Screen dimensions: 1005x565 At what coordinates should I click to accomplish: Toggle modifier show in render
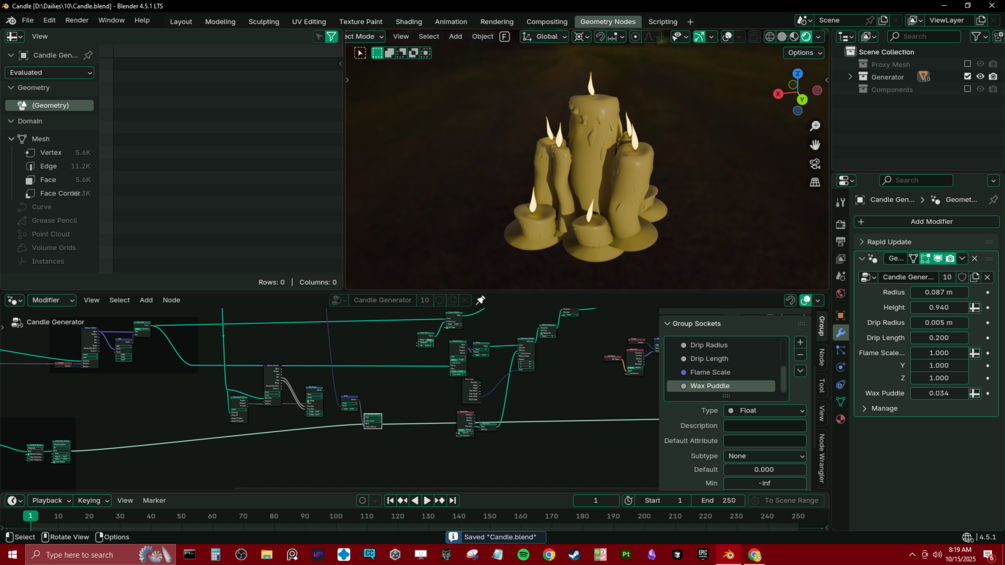[x=950, y=258]
